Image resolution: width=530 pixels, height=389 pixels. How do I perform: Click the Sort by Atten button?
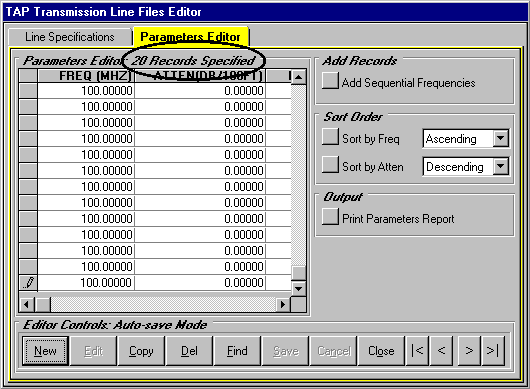tap(330, 165)
